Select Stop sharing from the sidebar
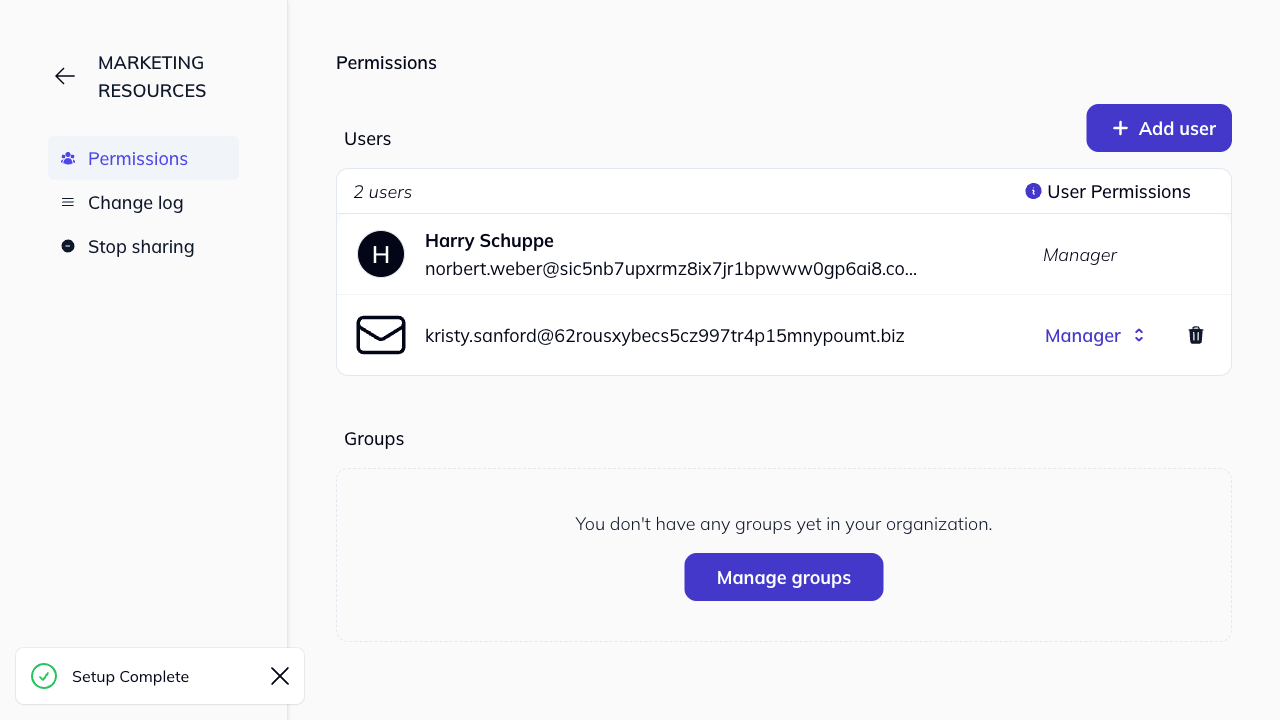The height and width of the screenshot is (720, 1280). [x=141, y=246]
